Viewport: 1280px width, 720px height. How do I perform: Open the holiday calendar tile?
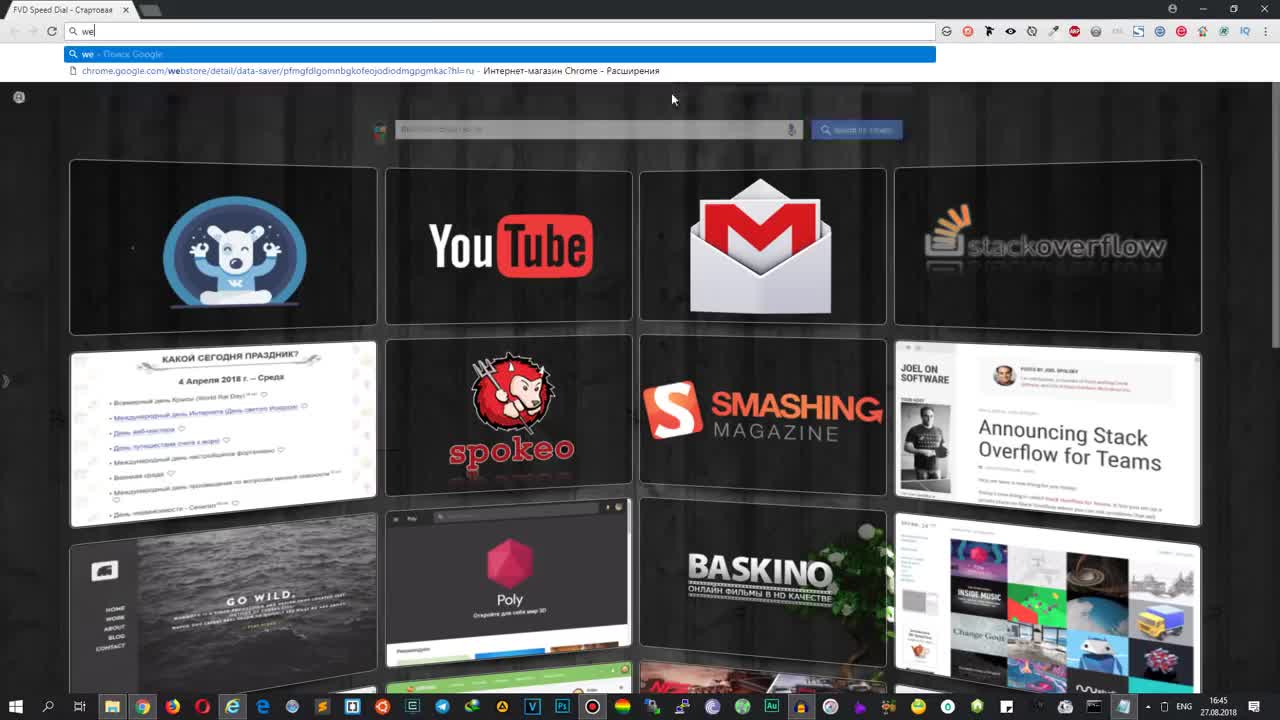pos(223,433)
